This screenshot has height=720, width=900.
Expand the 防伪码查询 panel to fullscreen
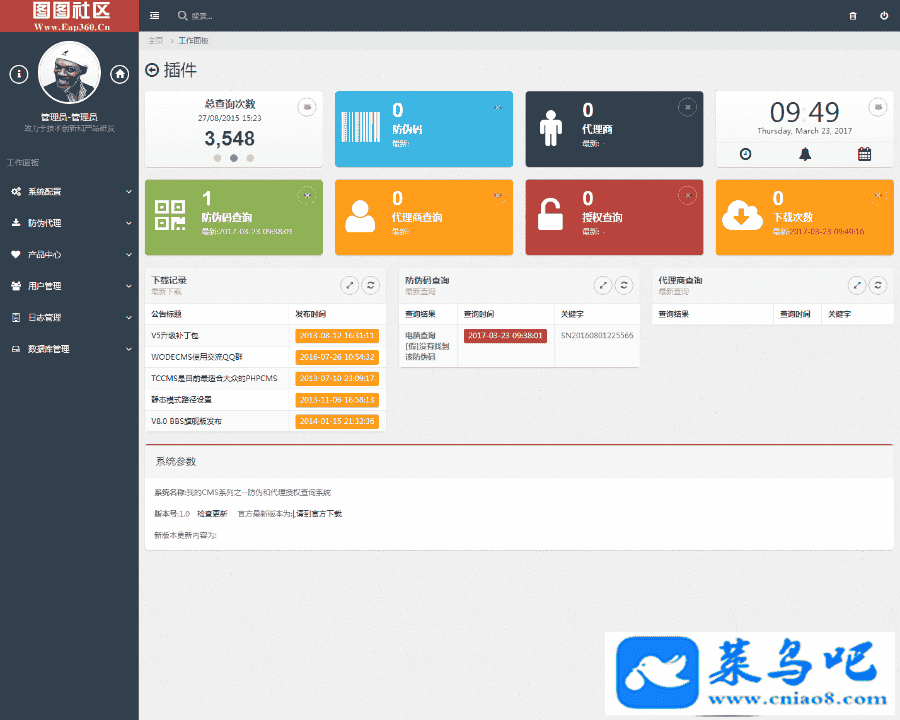tap(603, 285)
